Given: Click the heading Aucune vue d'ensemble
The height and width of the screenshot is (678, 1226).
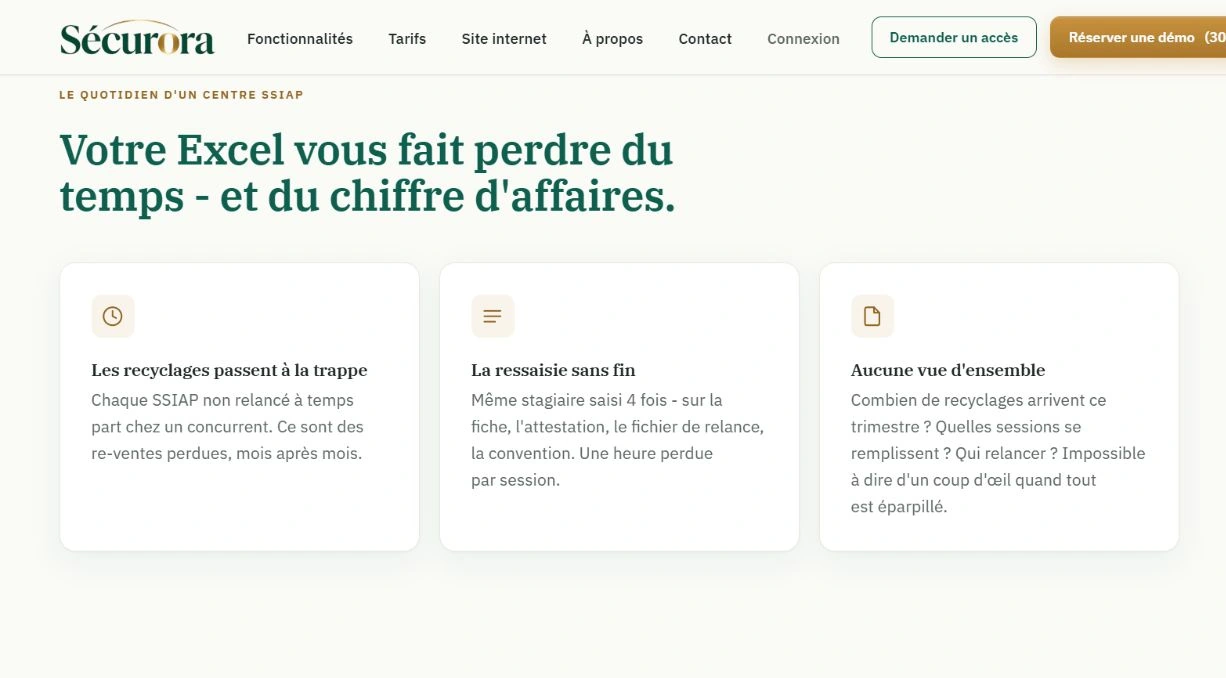Looking at the screenshot, I should 948,370.
